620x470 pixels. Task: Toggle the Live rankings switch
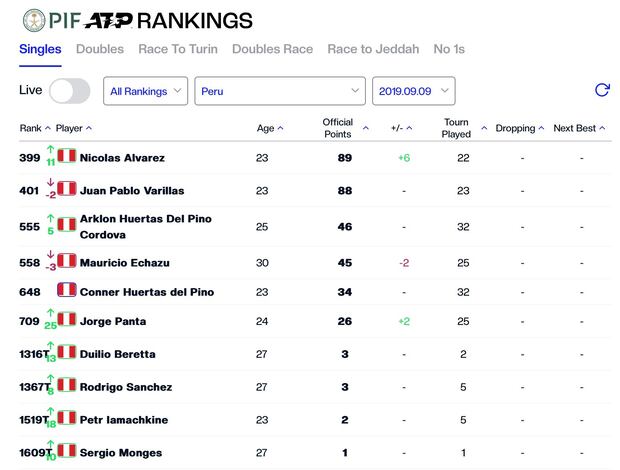pyautogui.click(x=69, y=91)
